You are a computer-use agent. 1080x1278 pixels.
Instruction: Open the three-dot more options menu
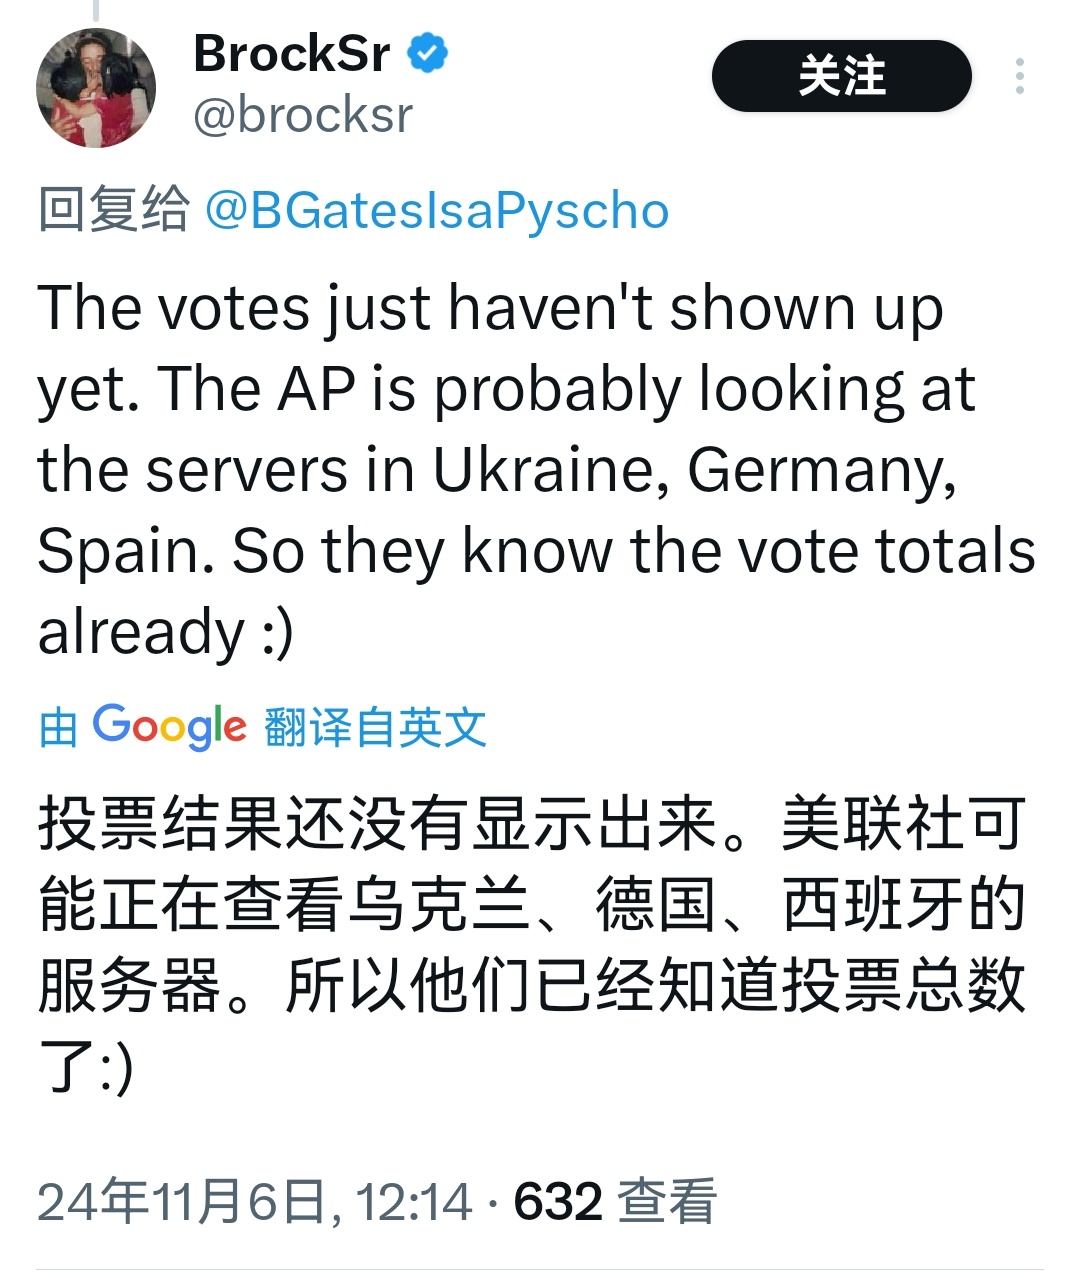click(x=1019, y=76)
